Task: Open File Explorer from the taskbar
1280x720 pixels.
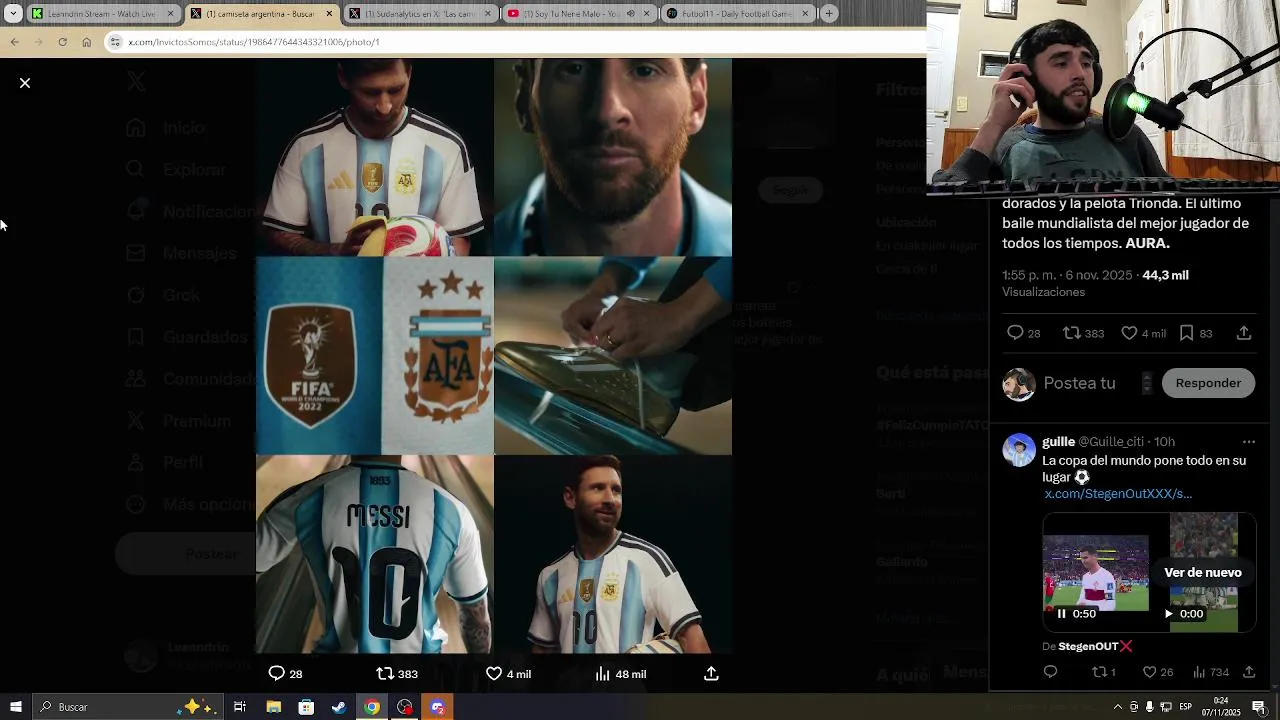Action: (273, 707)
